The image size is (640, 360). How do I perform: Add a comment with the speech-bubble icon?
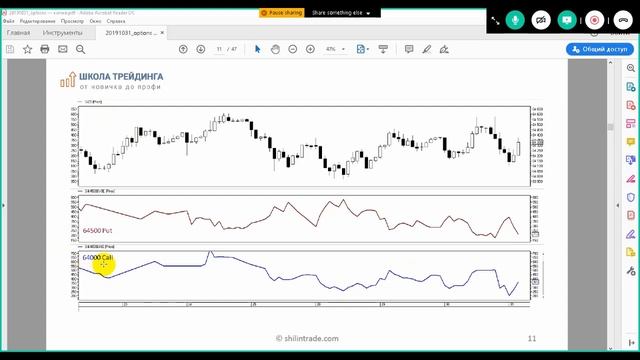409,49
